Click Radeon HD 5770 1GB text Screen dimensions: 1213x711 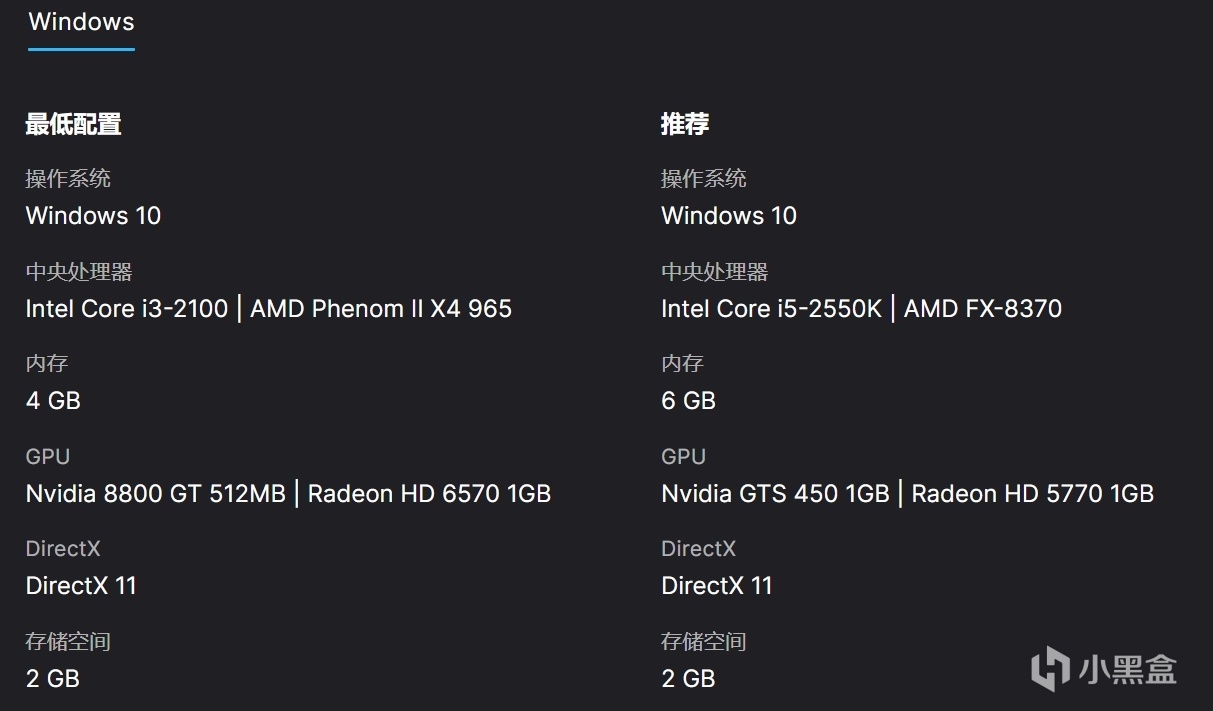point(1033,493)
